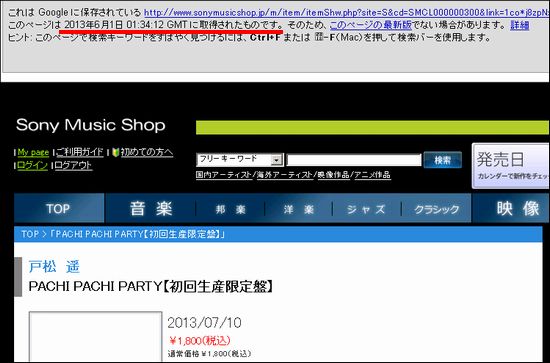Open the 初めての方へ link
Screen dimensions: 550x363
[x=147, y=152]
